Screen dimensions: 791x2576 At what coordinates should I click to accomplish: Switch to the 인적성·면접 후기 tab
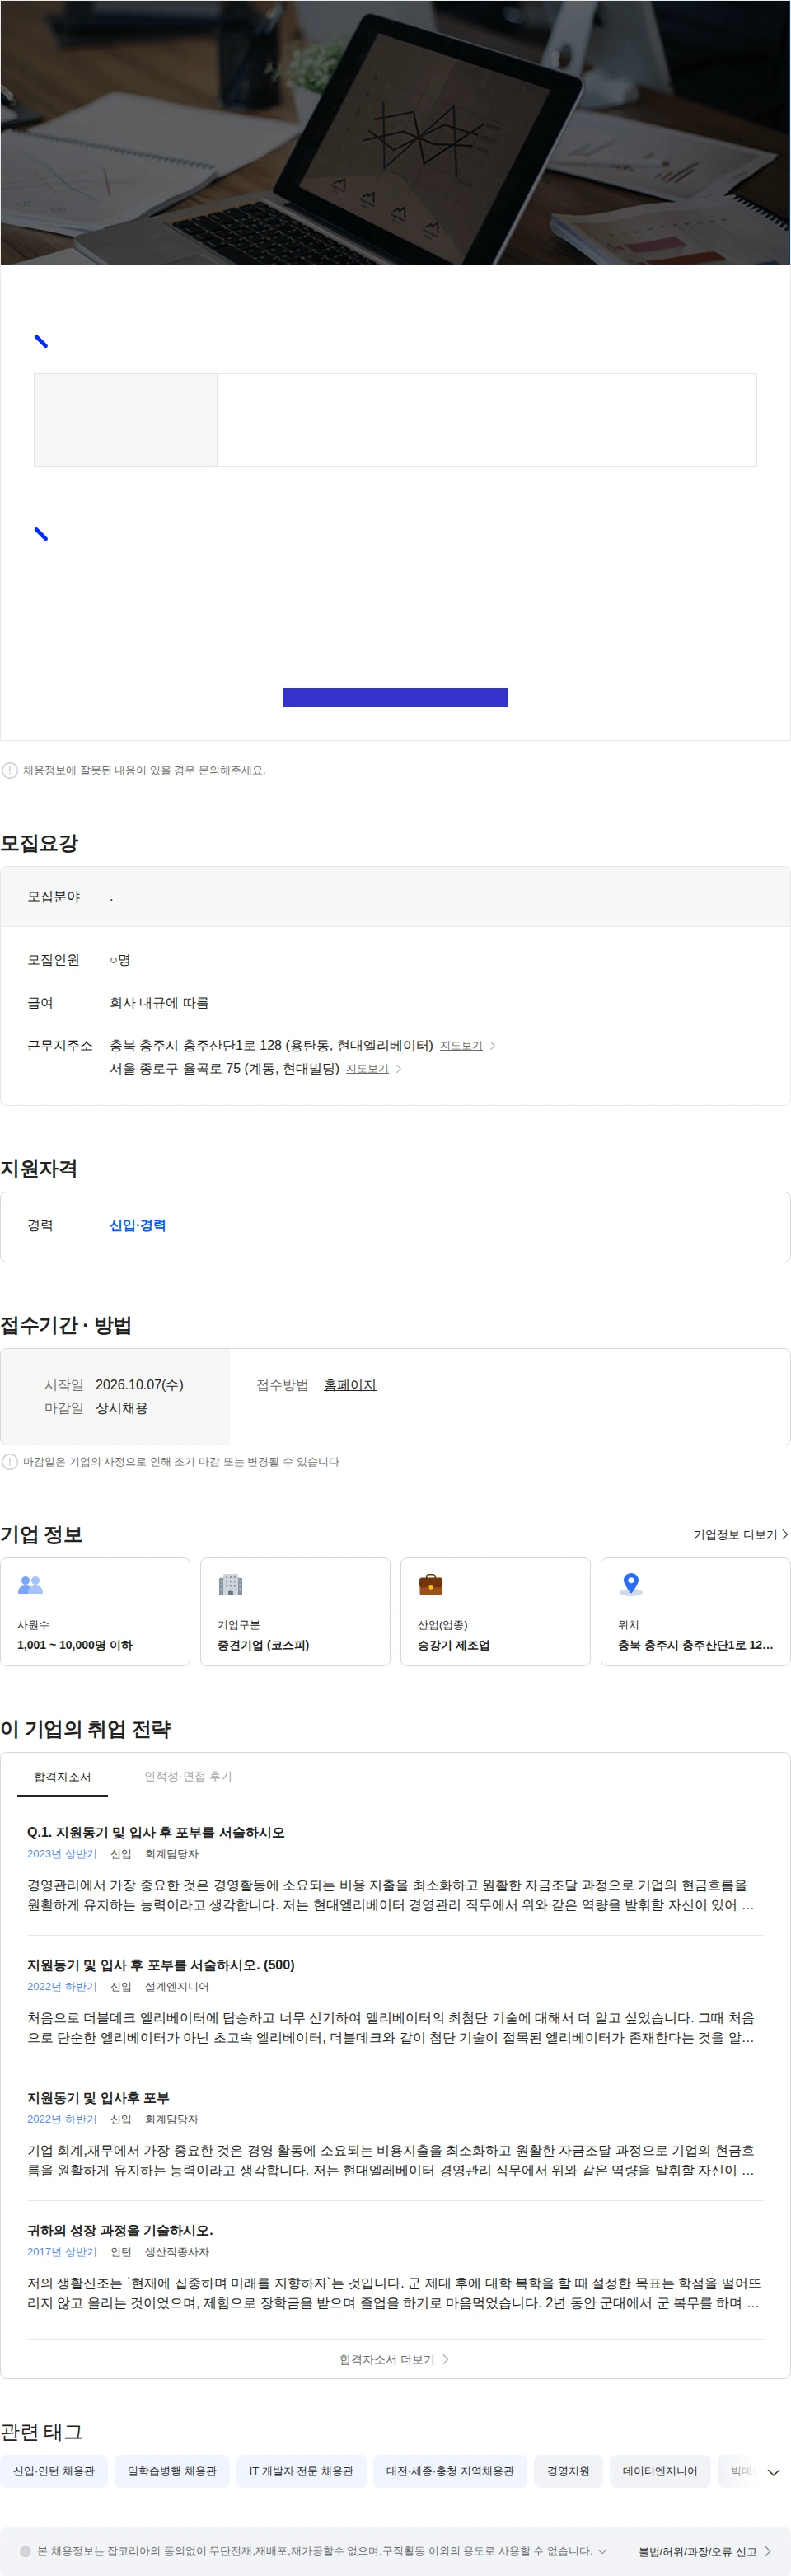click(x=188, y=1777)
